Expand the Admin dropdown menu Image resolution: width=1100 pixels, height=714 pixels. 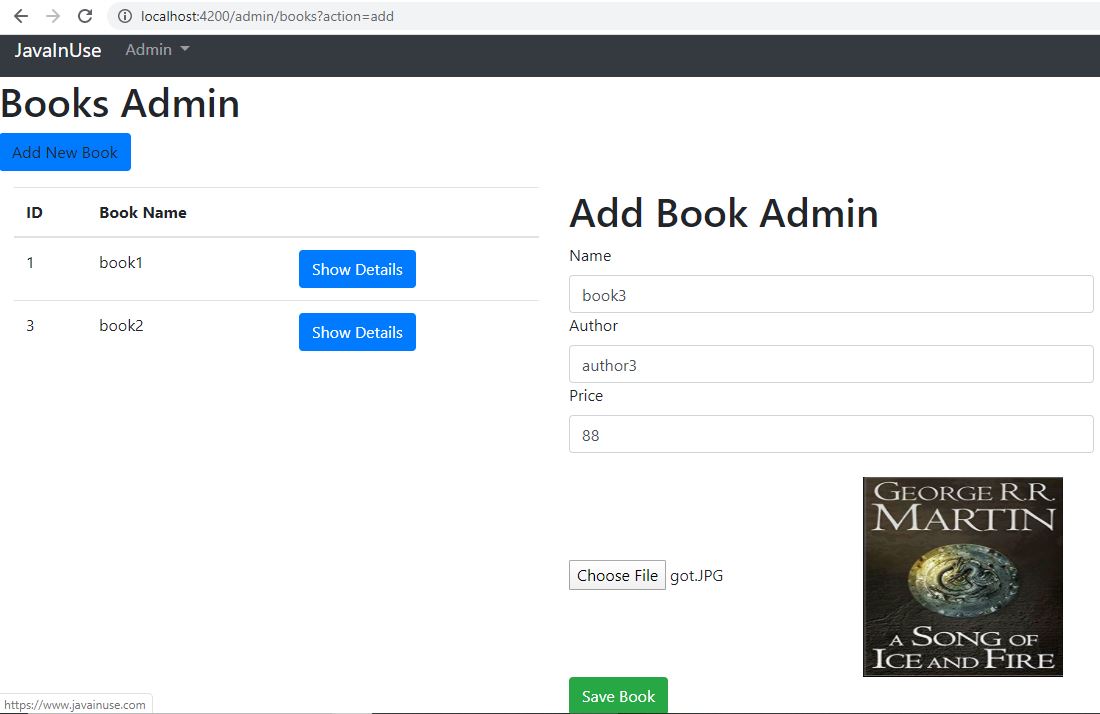[x=157, y=50]
